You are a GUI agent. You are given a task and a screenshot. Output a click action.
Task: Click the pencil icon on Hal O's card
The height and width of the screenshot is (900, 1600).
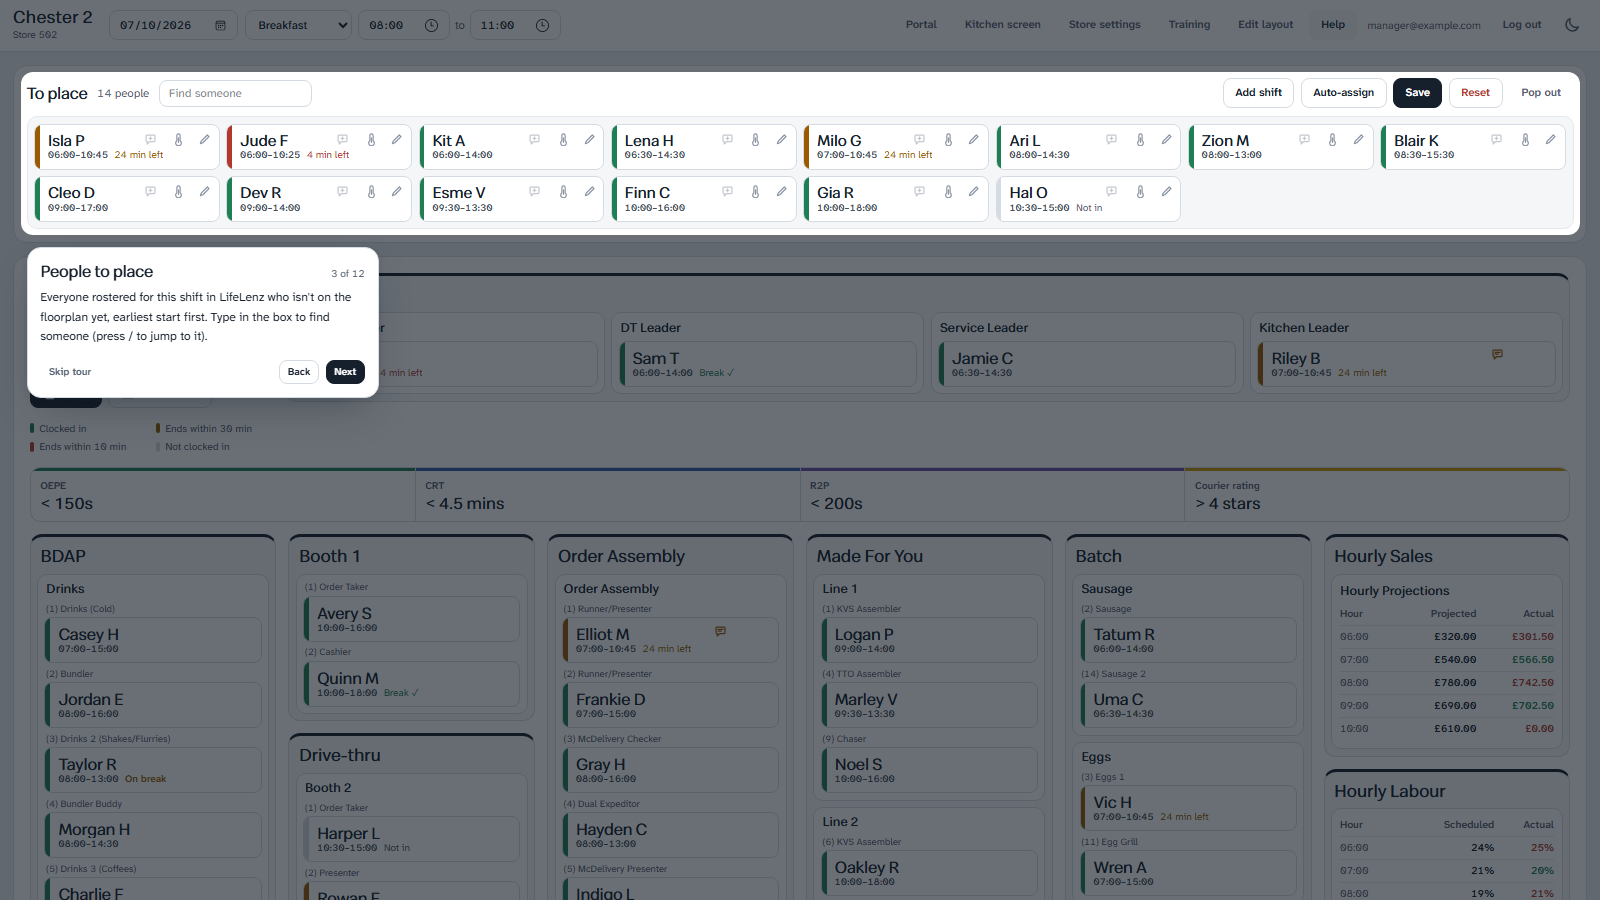coord(1166,192)
